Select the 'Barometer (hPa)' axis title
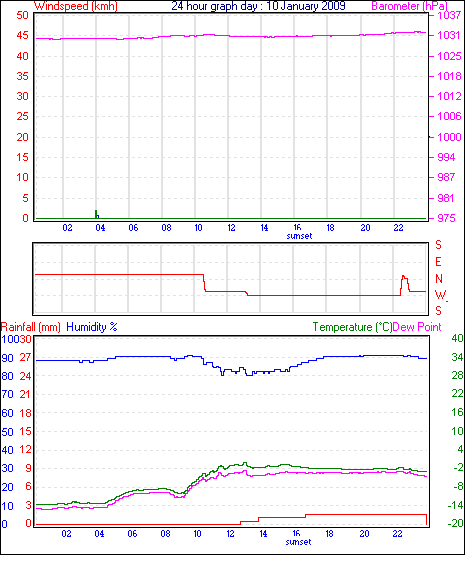466x566 pixels. click(x=409, y=6)
